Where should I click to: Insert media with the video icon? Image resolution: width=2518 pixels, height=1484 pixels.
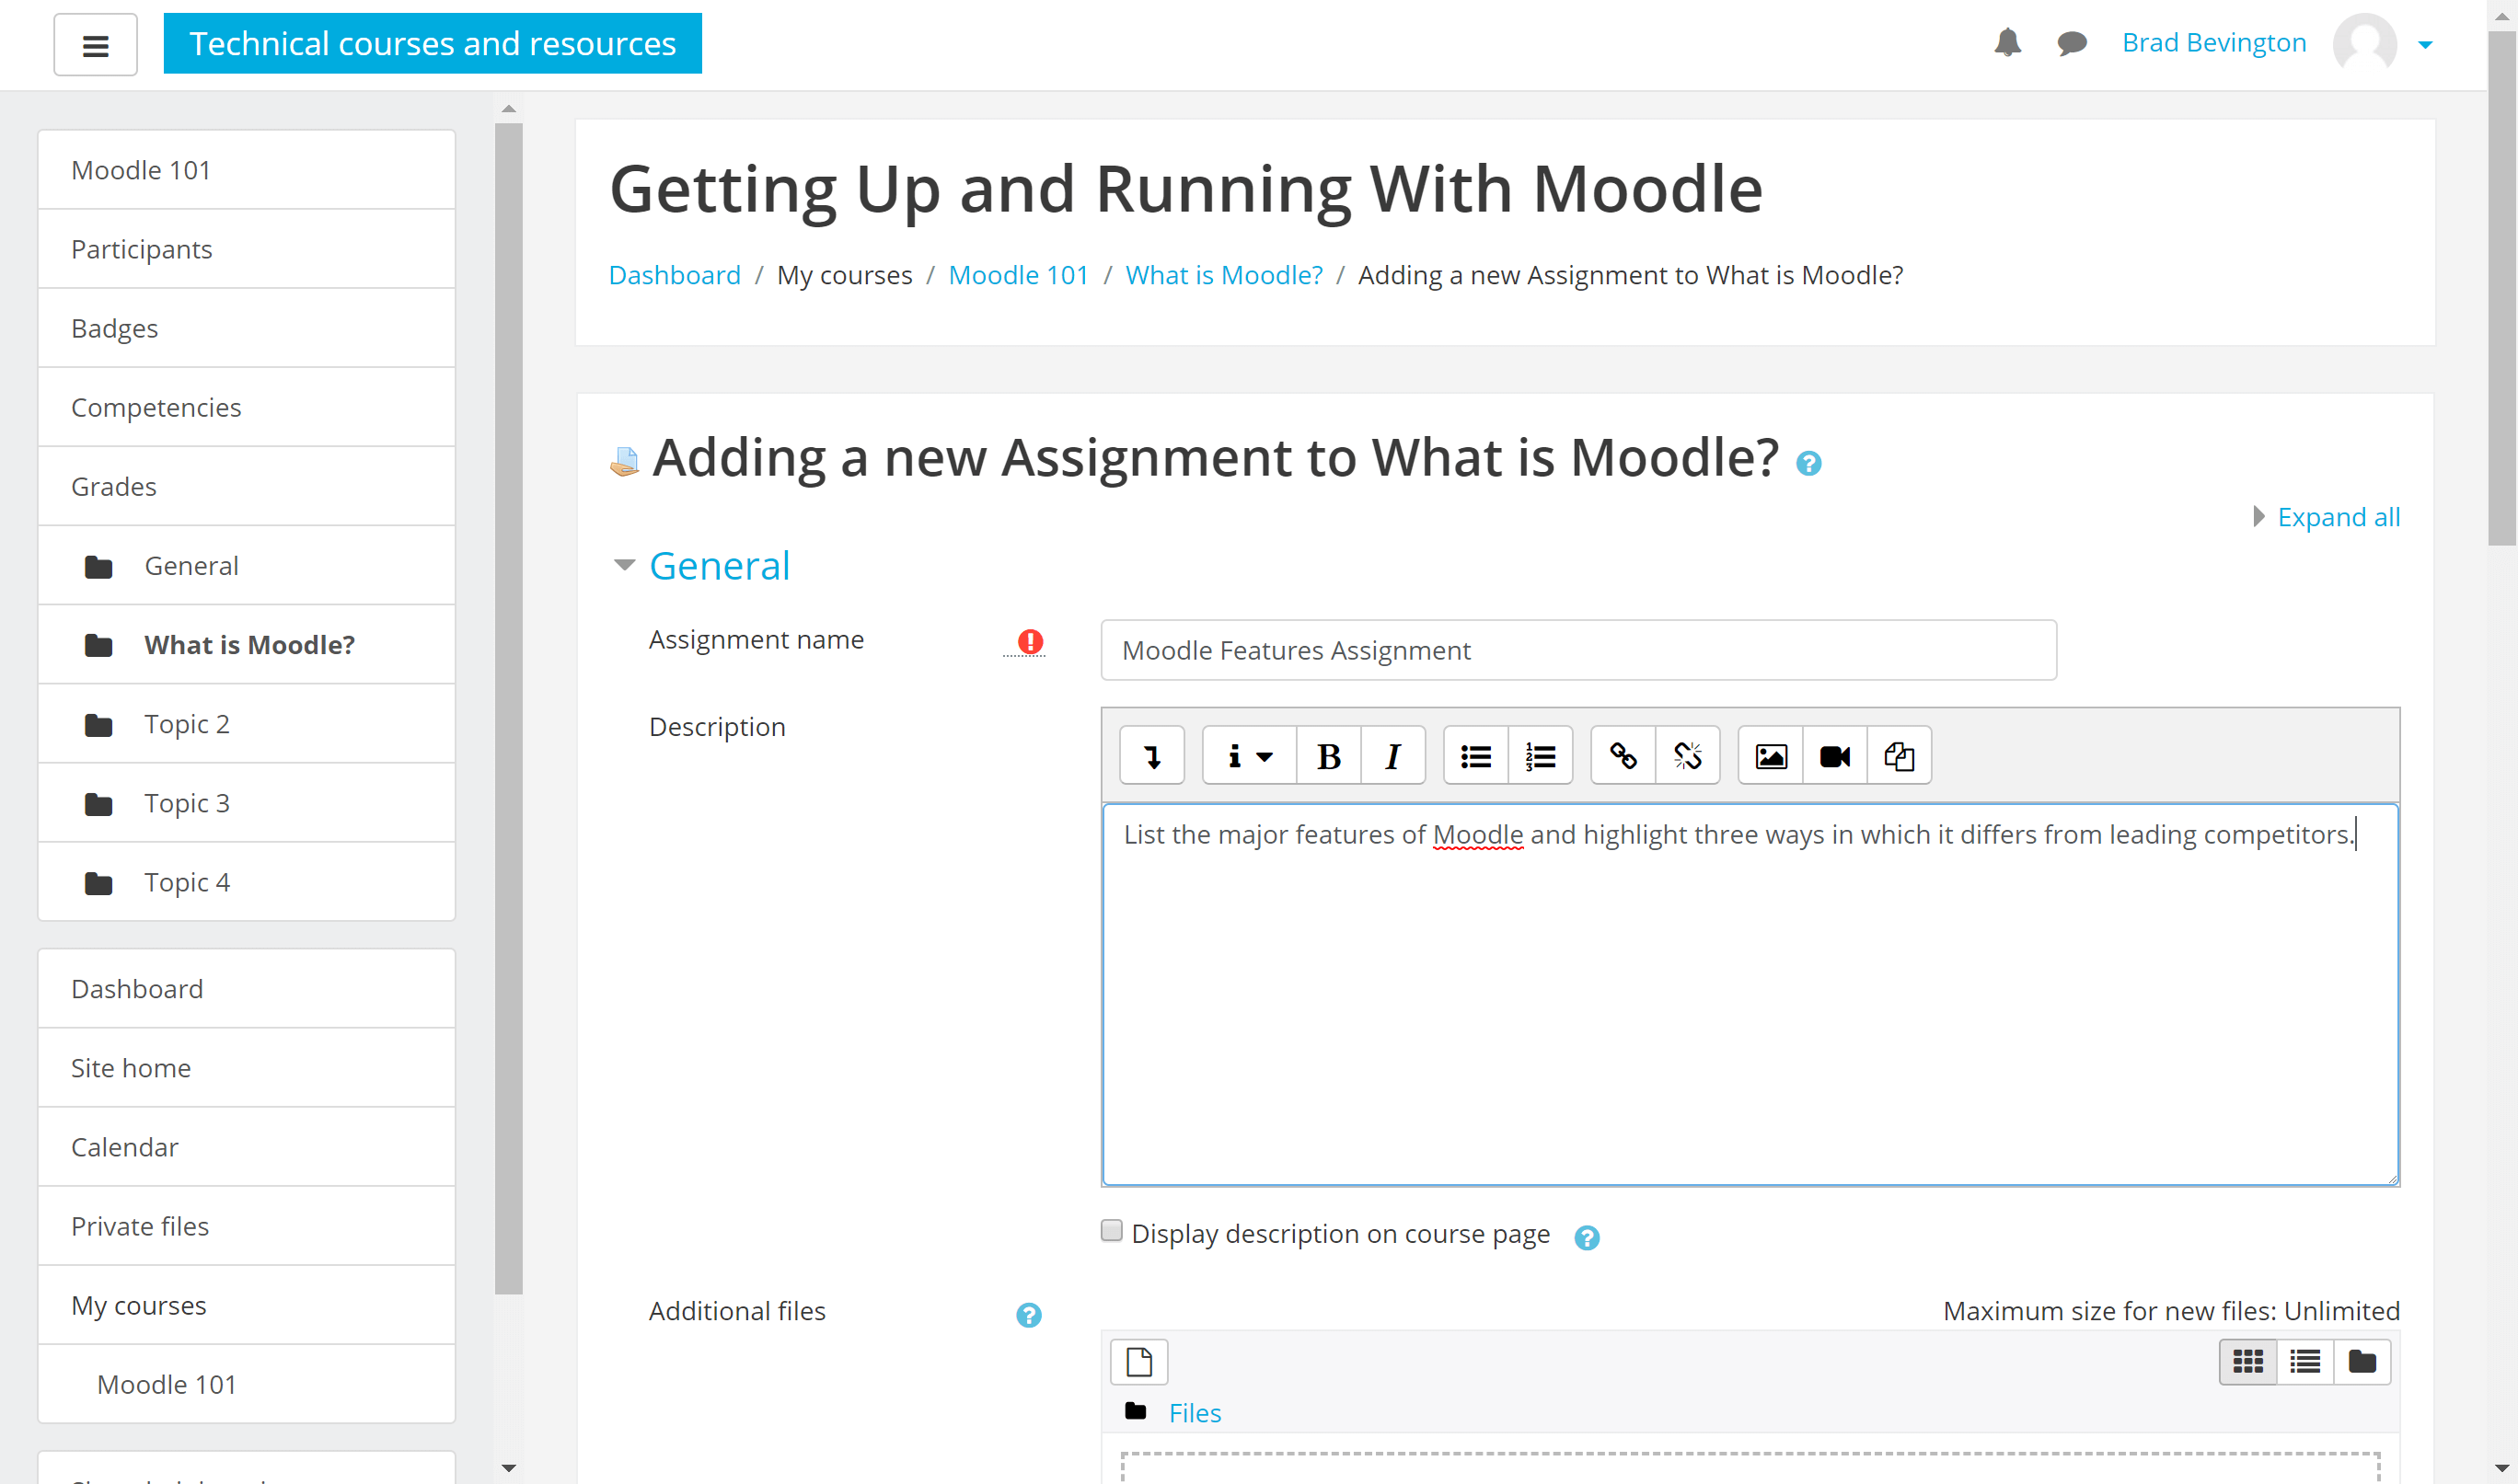coord(1835,756)
